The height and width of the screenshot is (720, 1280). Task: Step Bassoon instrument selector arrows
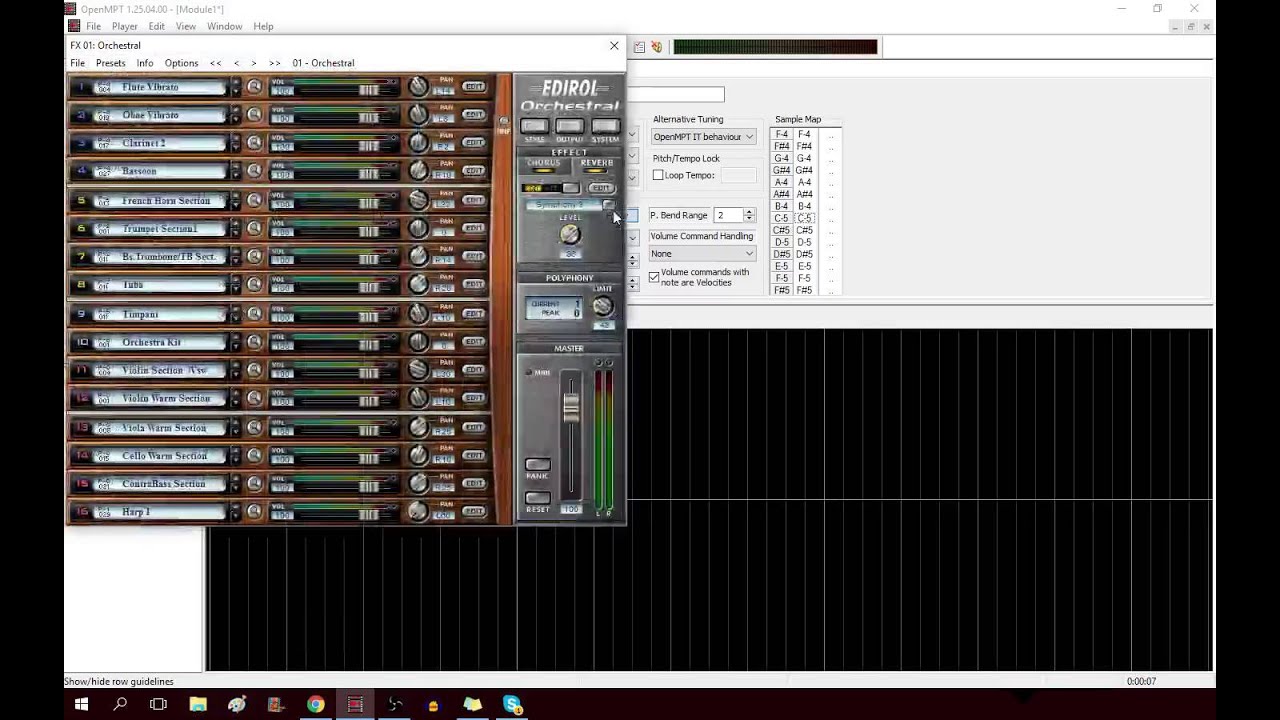pyautogui.click(x=236, y=171)
